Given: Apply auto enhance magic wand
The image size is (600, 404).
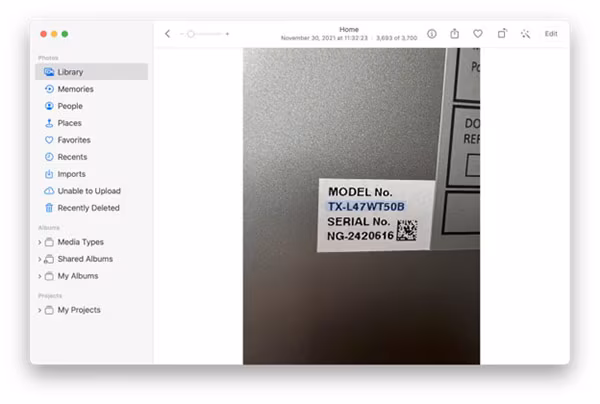Looking at the screenshot, I should click(x=525, y=34).
